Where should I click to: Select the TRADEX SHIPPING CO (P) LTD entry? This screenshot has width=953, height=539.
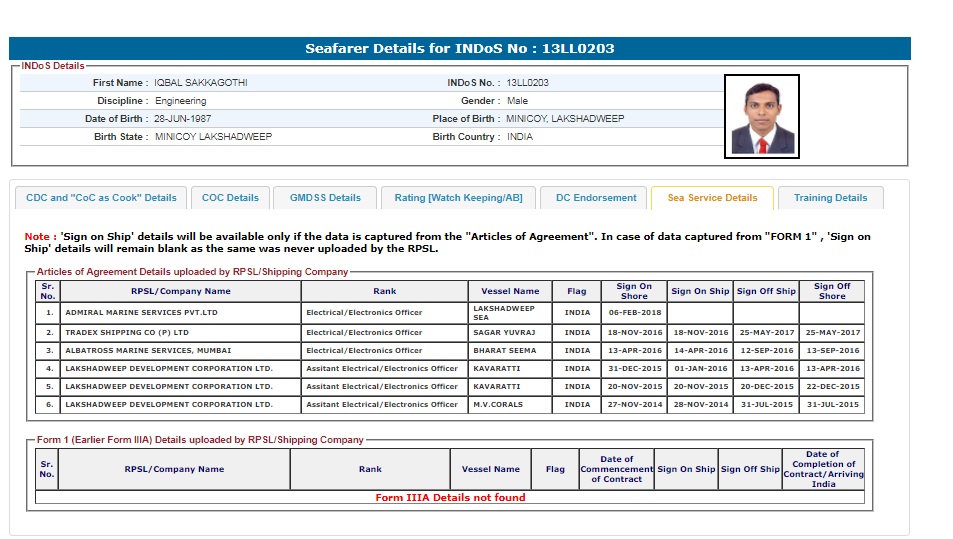point(126,332)
